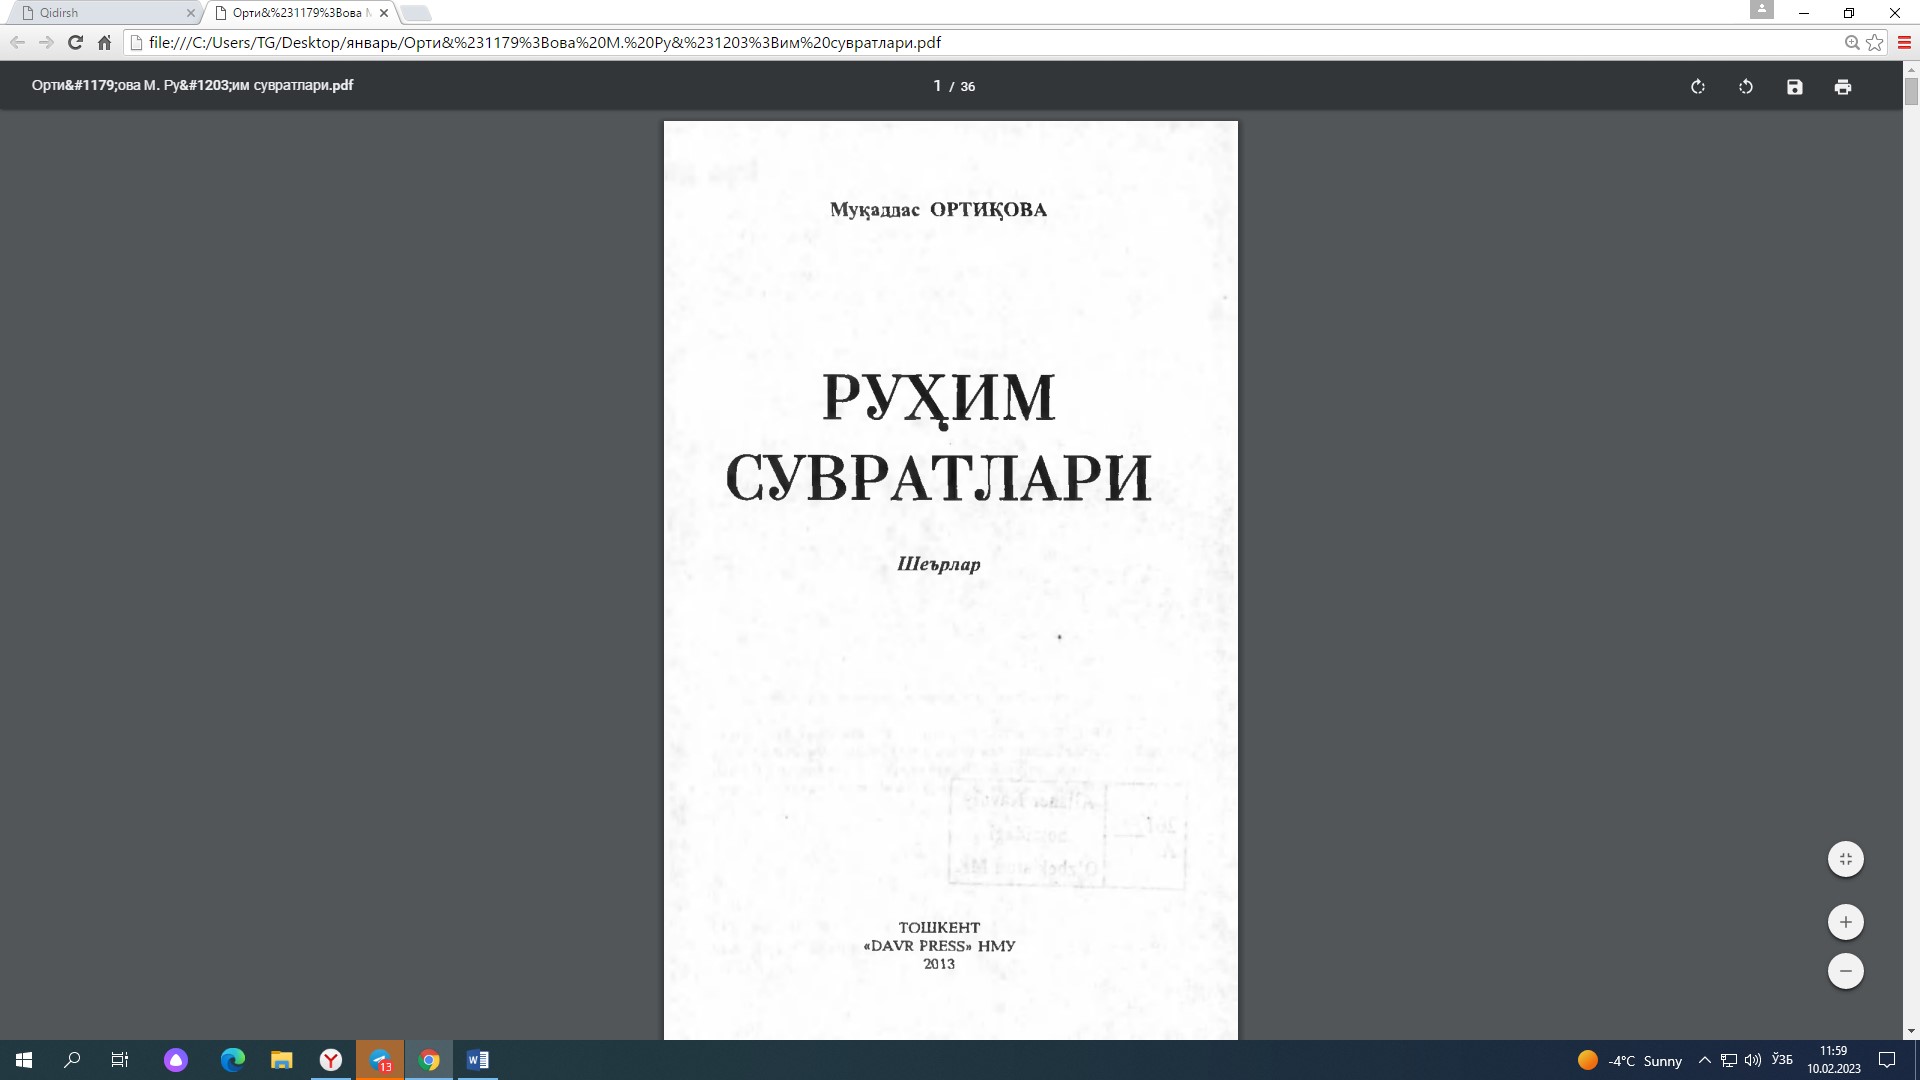Toggle the bookmark star for this page

click(1876, 43)
